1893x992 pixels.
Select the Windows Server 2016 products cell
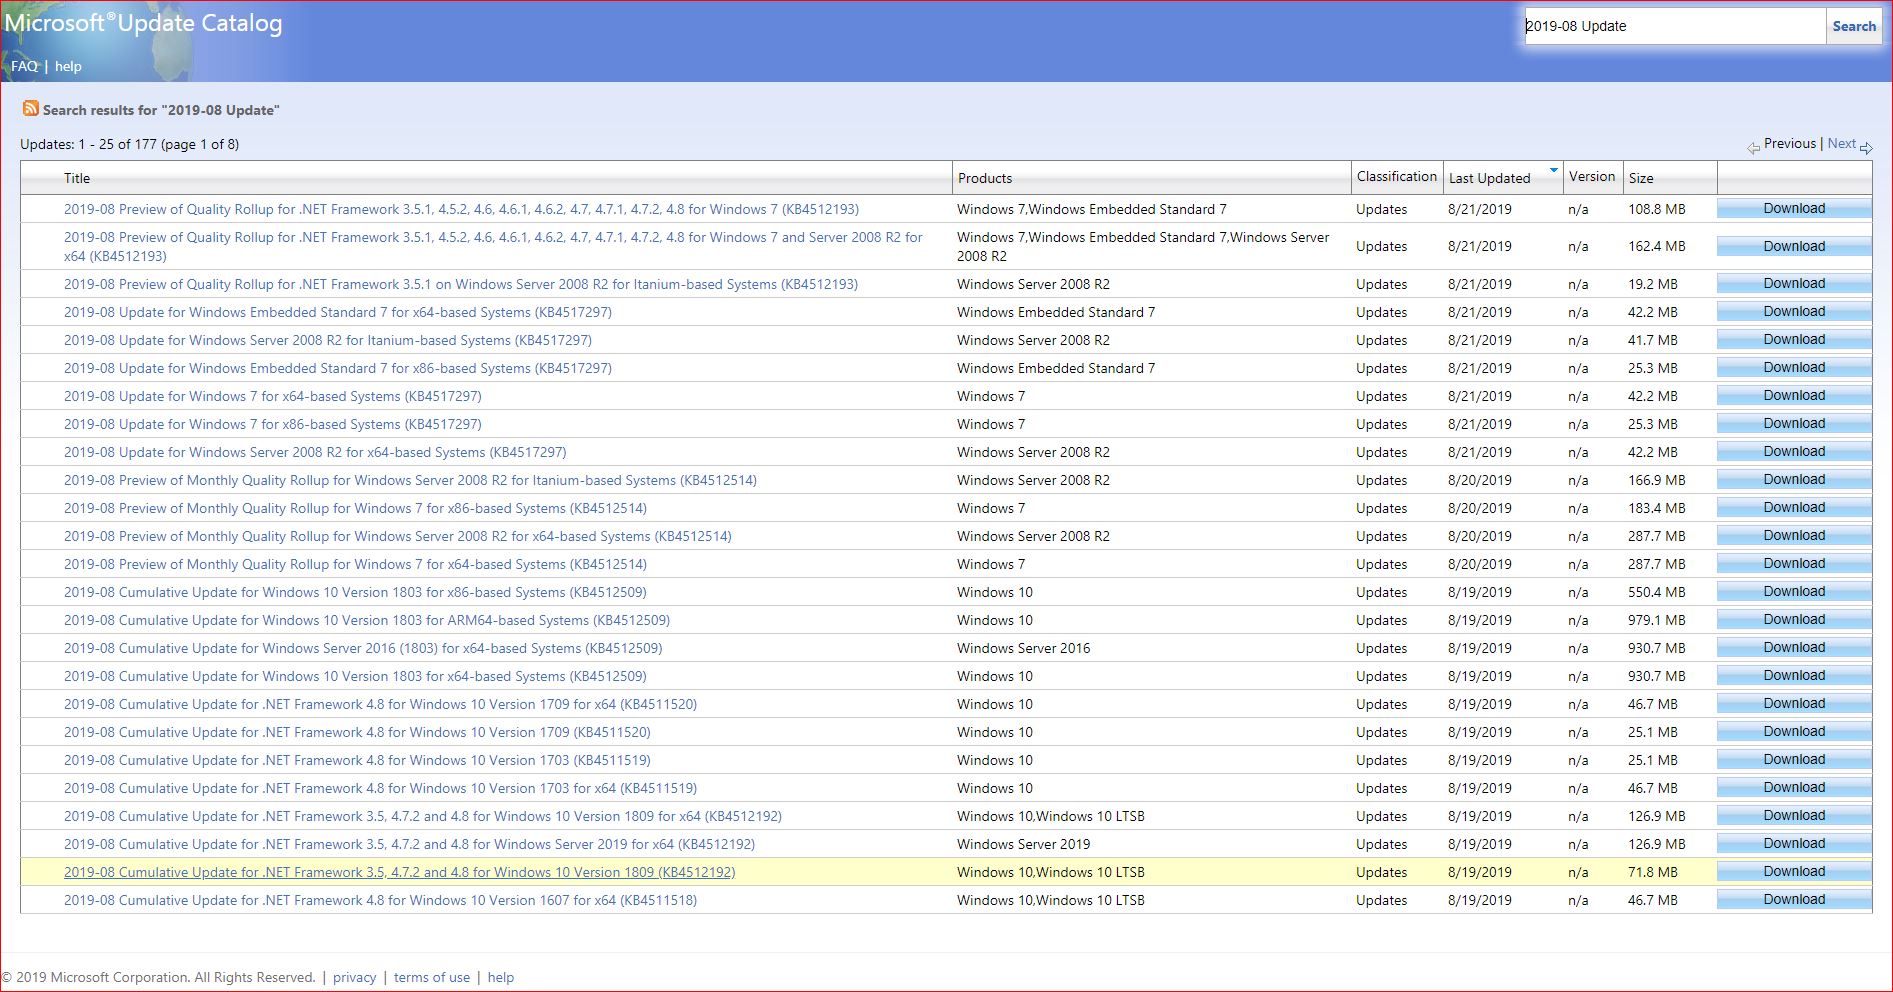(x=1024, y=648)
